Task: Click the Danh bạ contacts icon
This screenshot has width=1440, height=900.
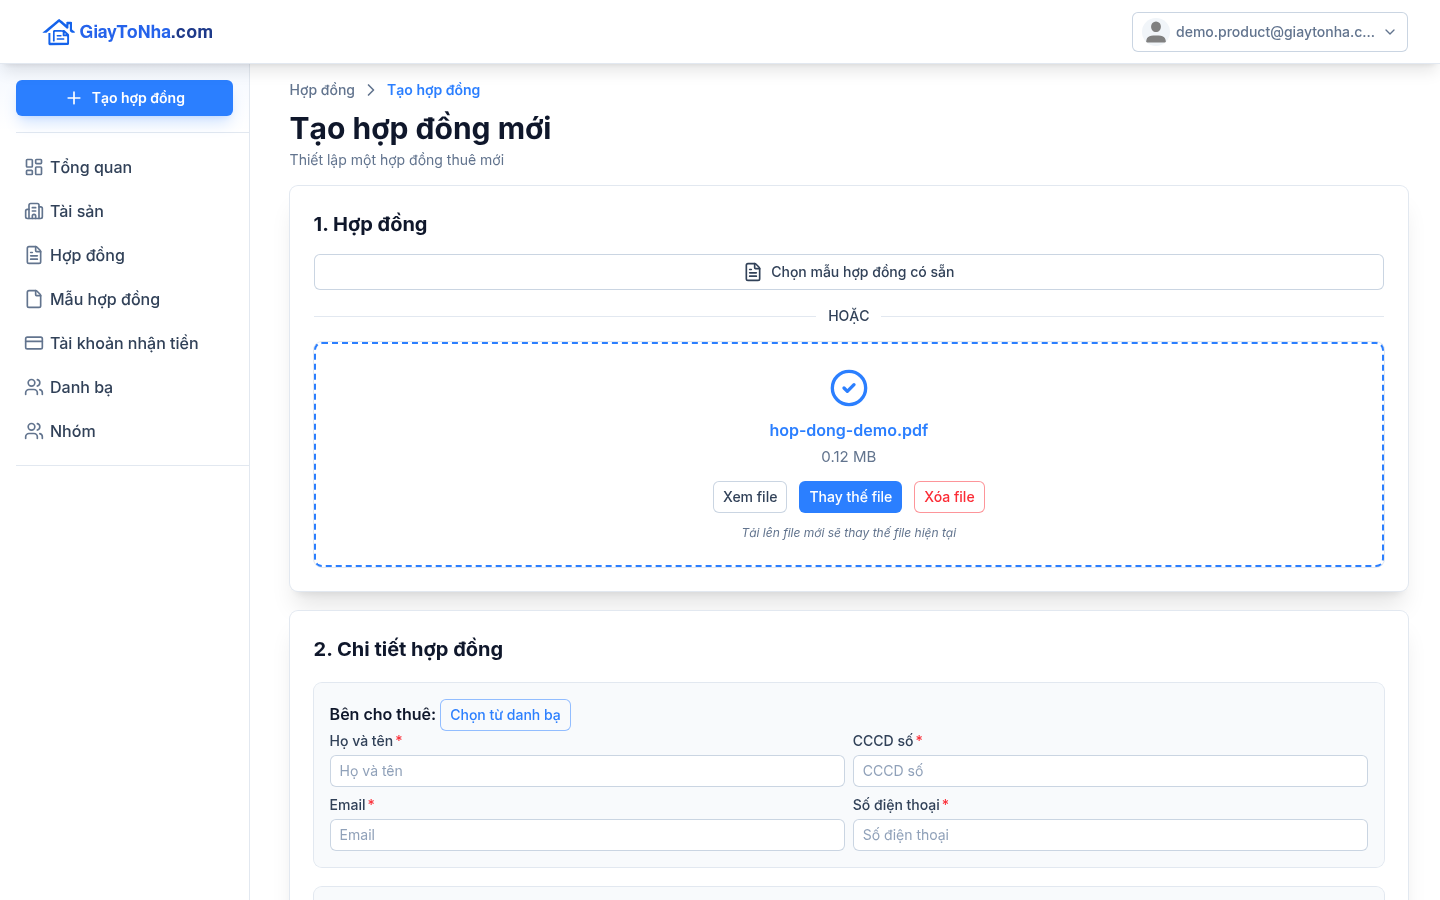Action: coord(34,387)
